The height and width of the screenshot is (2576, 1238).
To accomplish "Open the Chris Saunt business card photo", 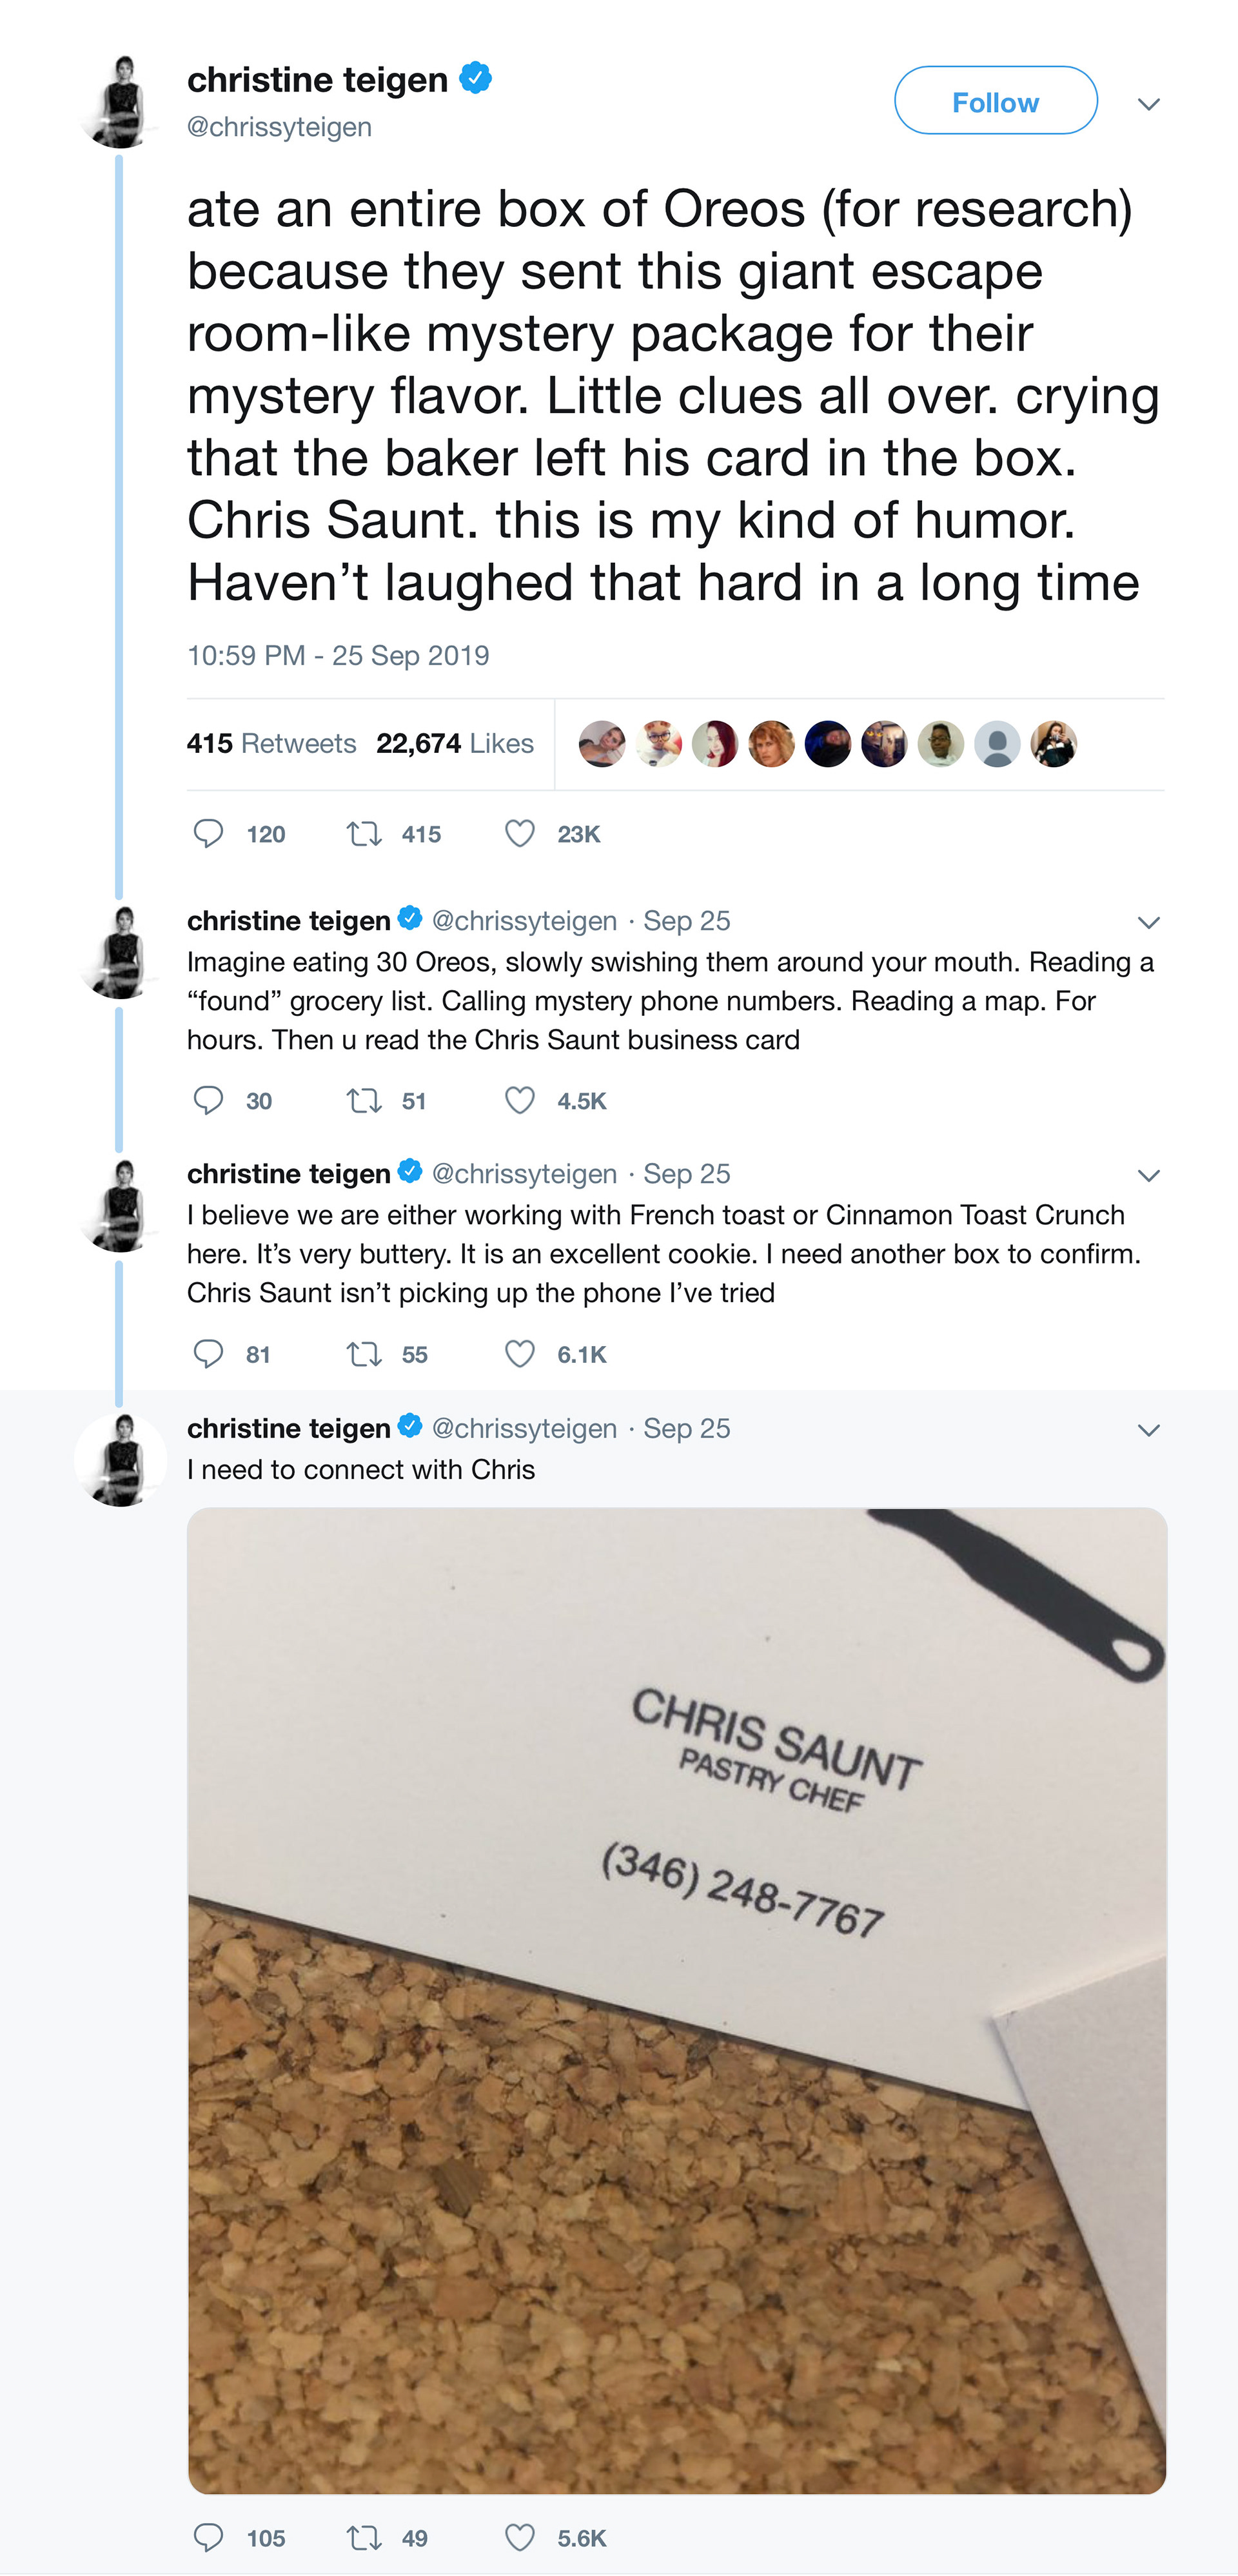I will coord(677,2000).
